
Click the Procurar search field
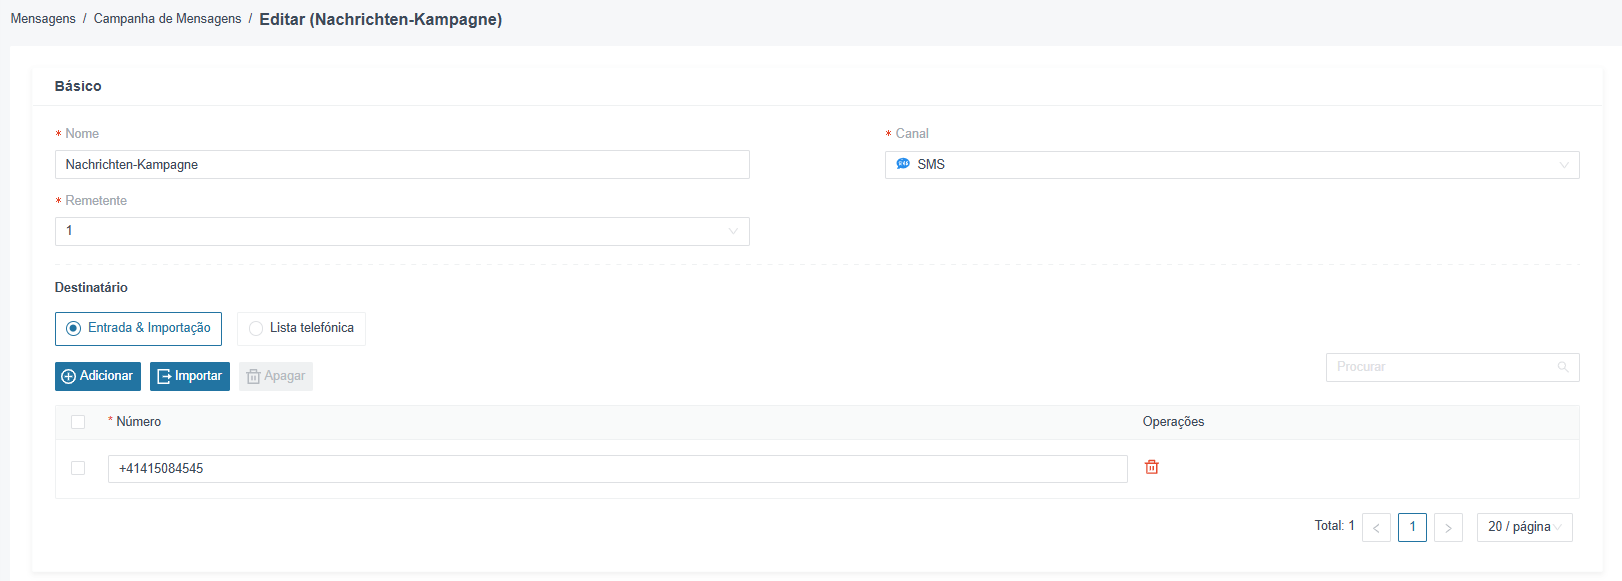click(x=1452, y=367)
